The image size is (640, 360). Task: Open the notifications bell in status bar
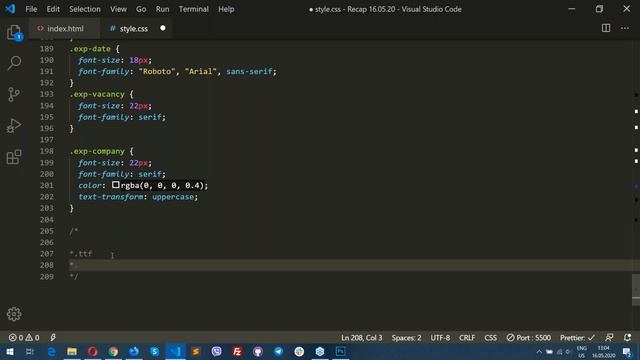[627, 338]
